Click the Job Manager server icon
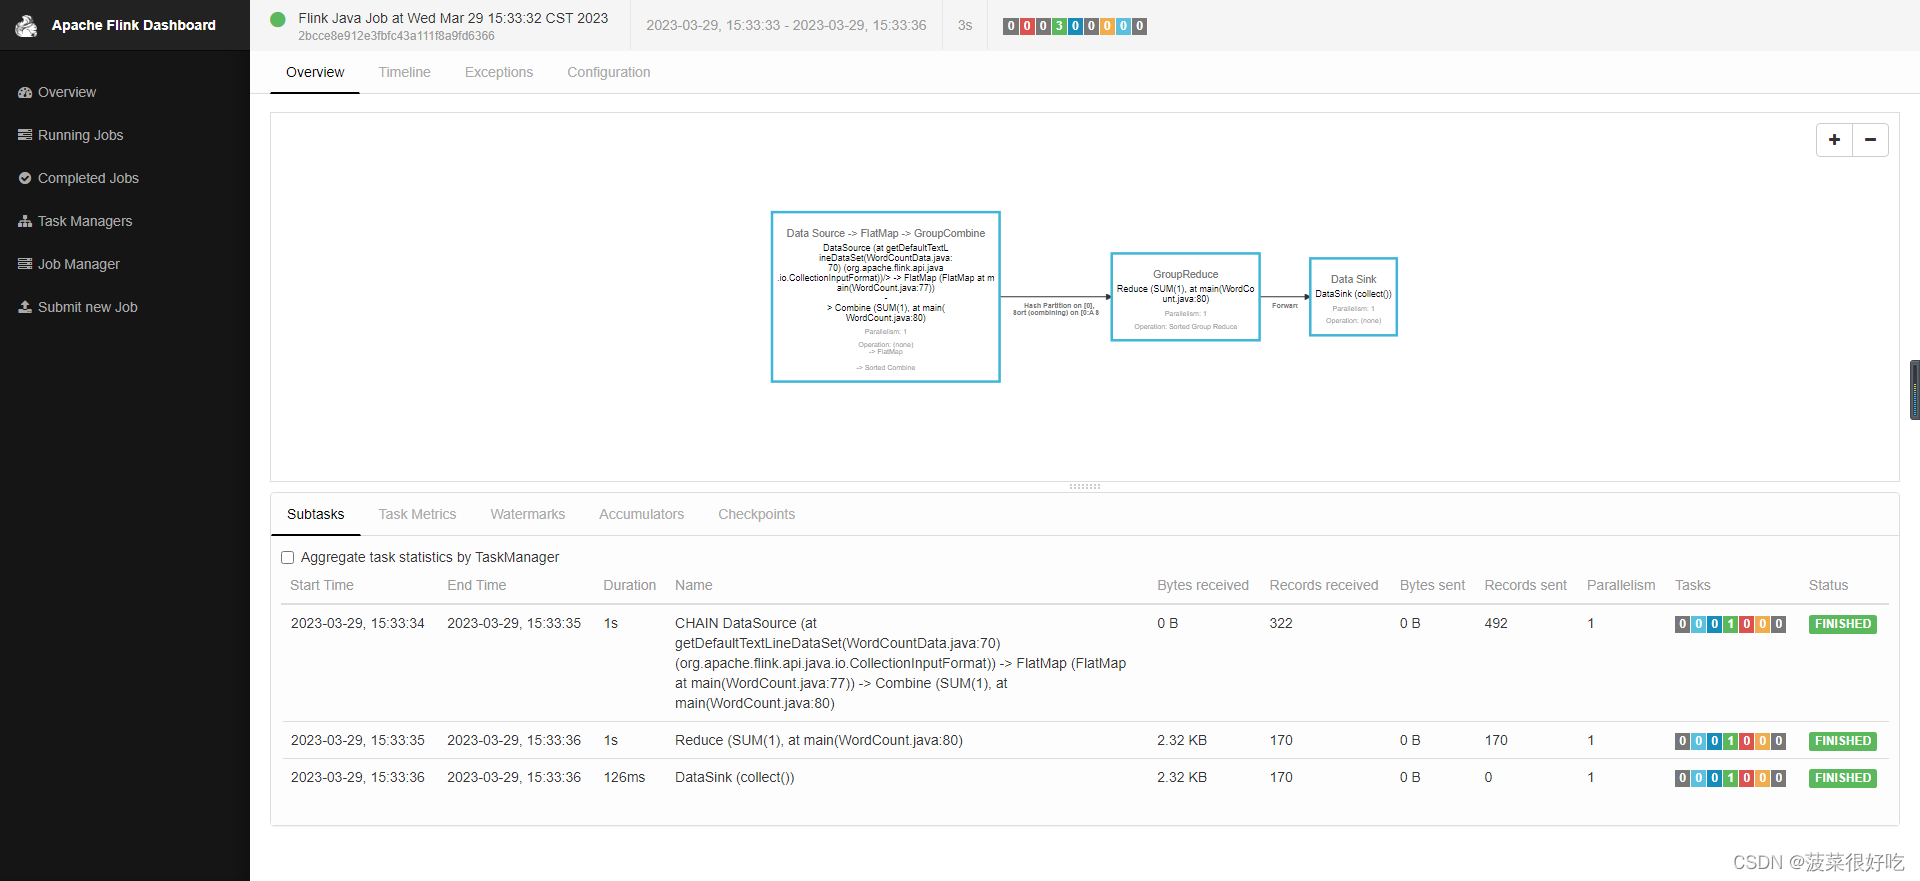 click(x=25, y=264)
